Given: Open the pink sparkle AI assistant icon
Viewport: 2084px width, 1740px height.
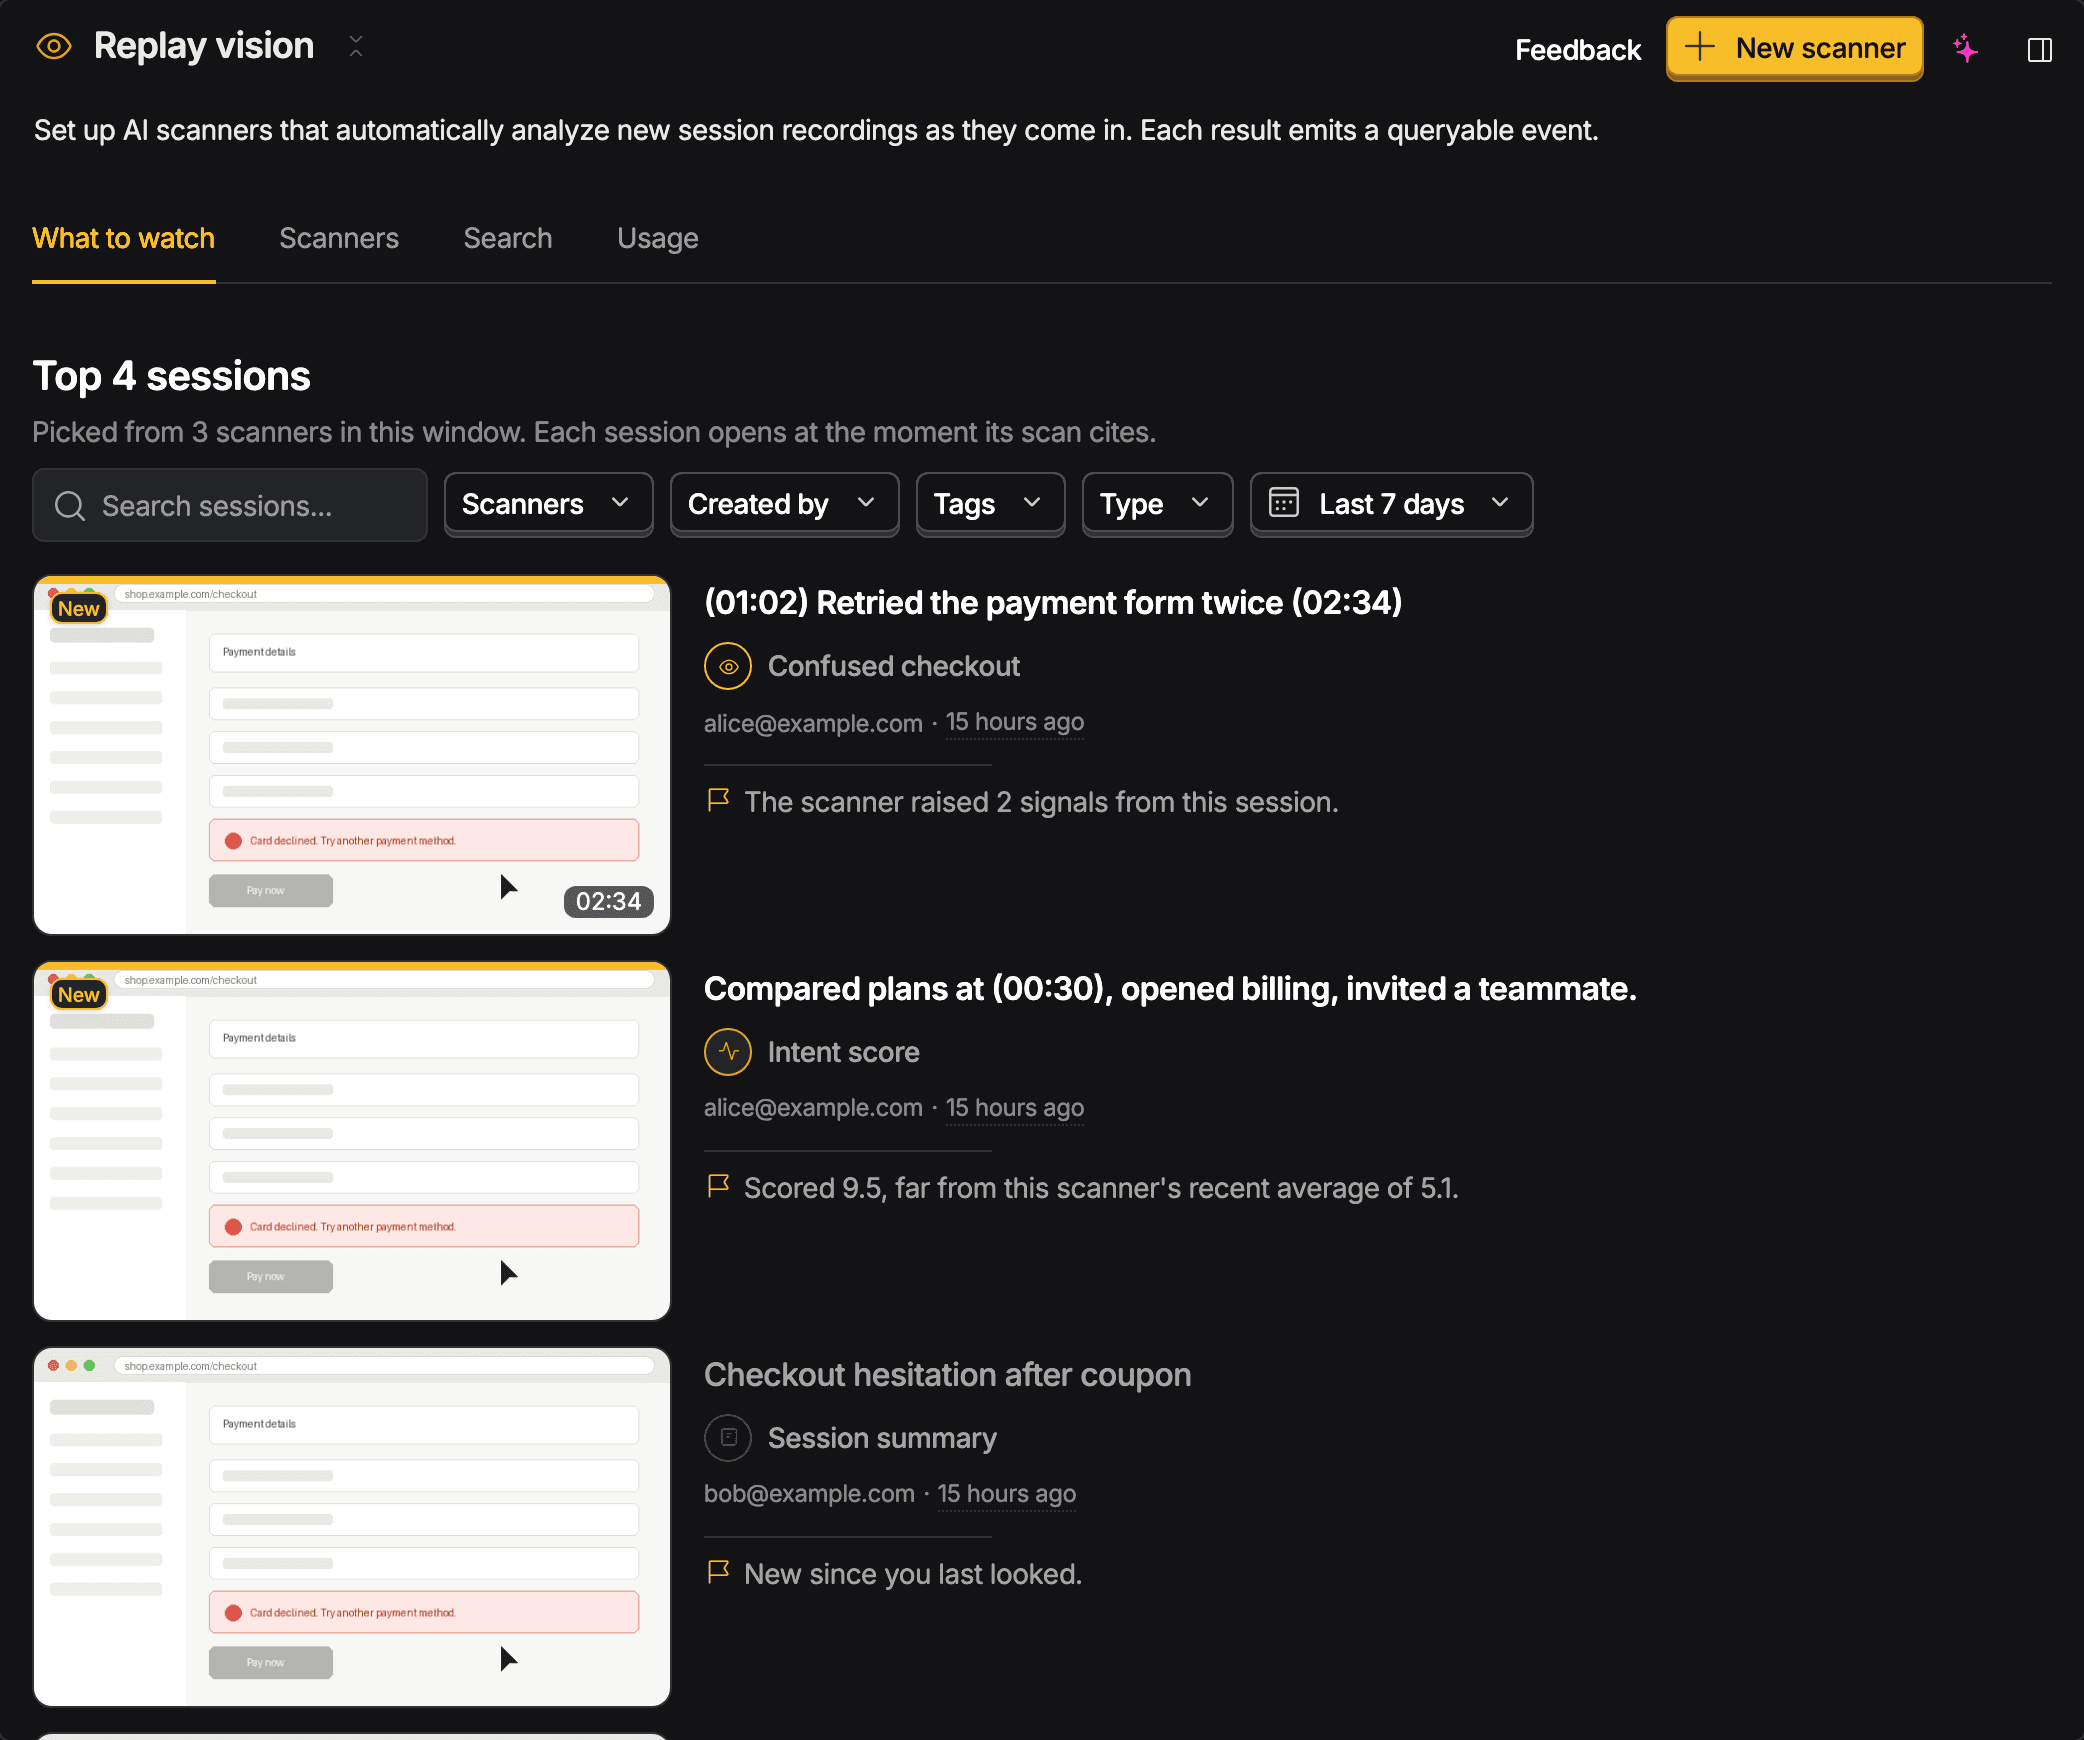Looking at the screenshot, I should pyautogui.click(x=1965, y=48).
